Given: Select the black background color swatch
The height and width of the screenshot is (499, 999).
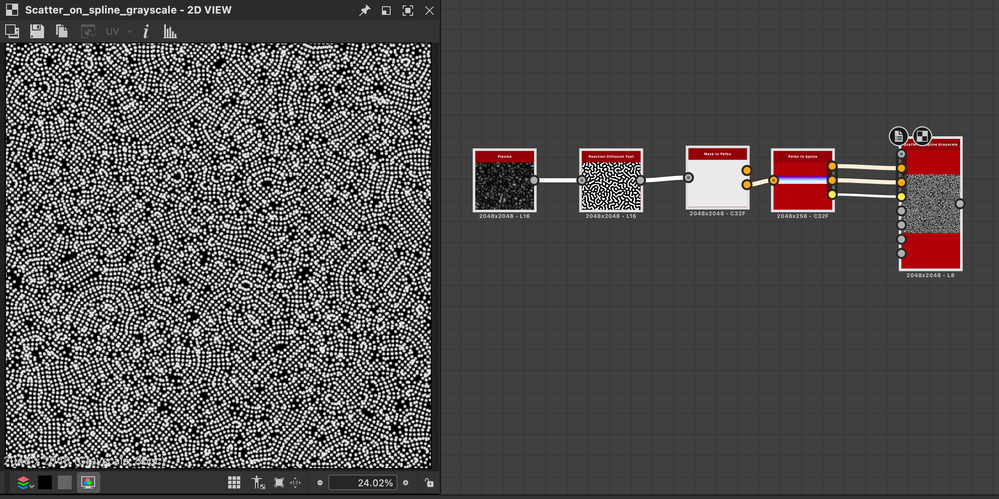Looking at the screenshot, I should [45, 482].
